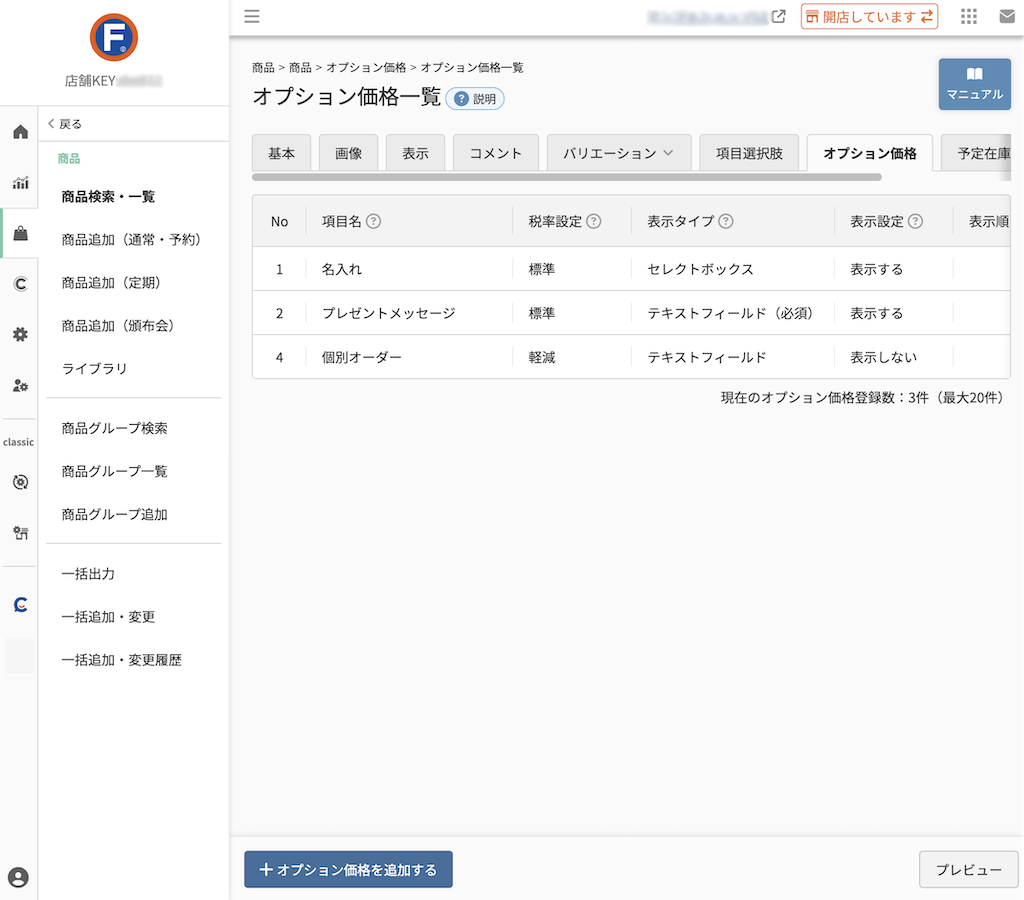1024x900 pixels.
Task: Open the apps grid icon
Action: point(968,16)
